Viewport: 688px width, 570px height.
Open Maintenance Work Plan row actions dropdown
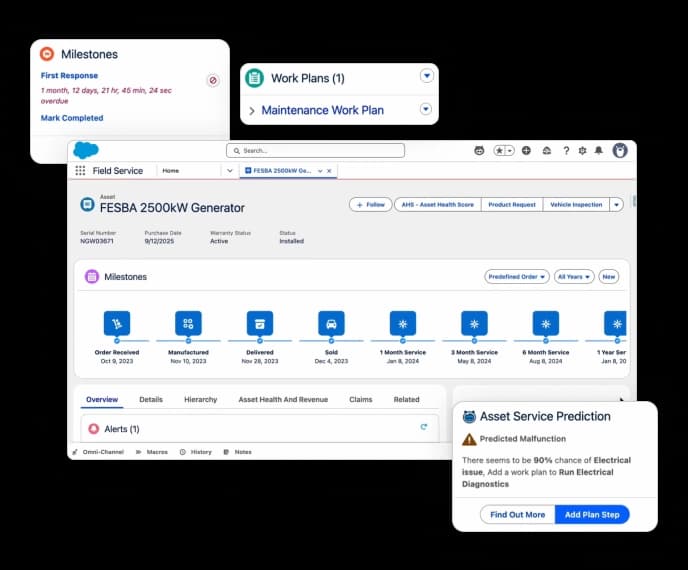tap(426, 109)
